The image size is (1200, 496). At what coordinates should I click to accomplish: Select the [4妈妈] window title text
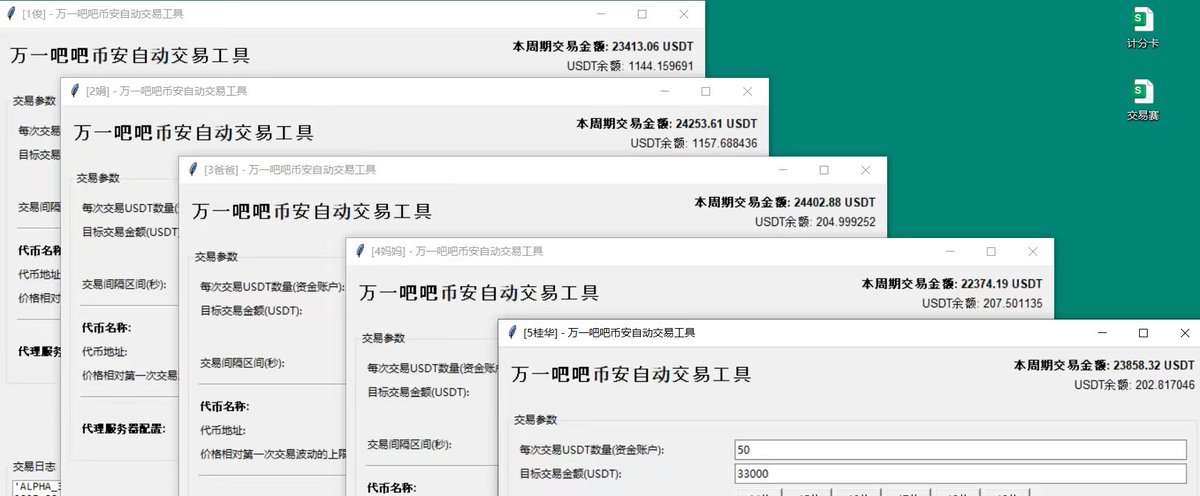click(457, 251)
